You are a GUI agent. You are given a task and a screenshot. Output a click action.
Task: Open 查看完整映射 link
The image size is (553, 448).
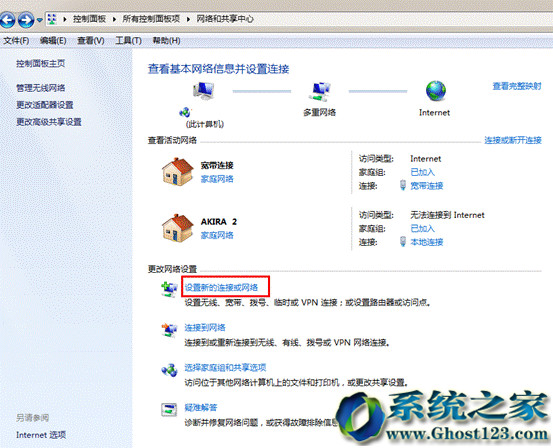(x=517, y=86)
